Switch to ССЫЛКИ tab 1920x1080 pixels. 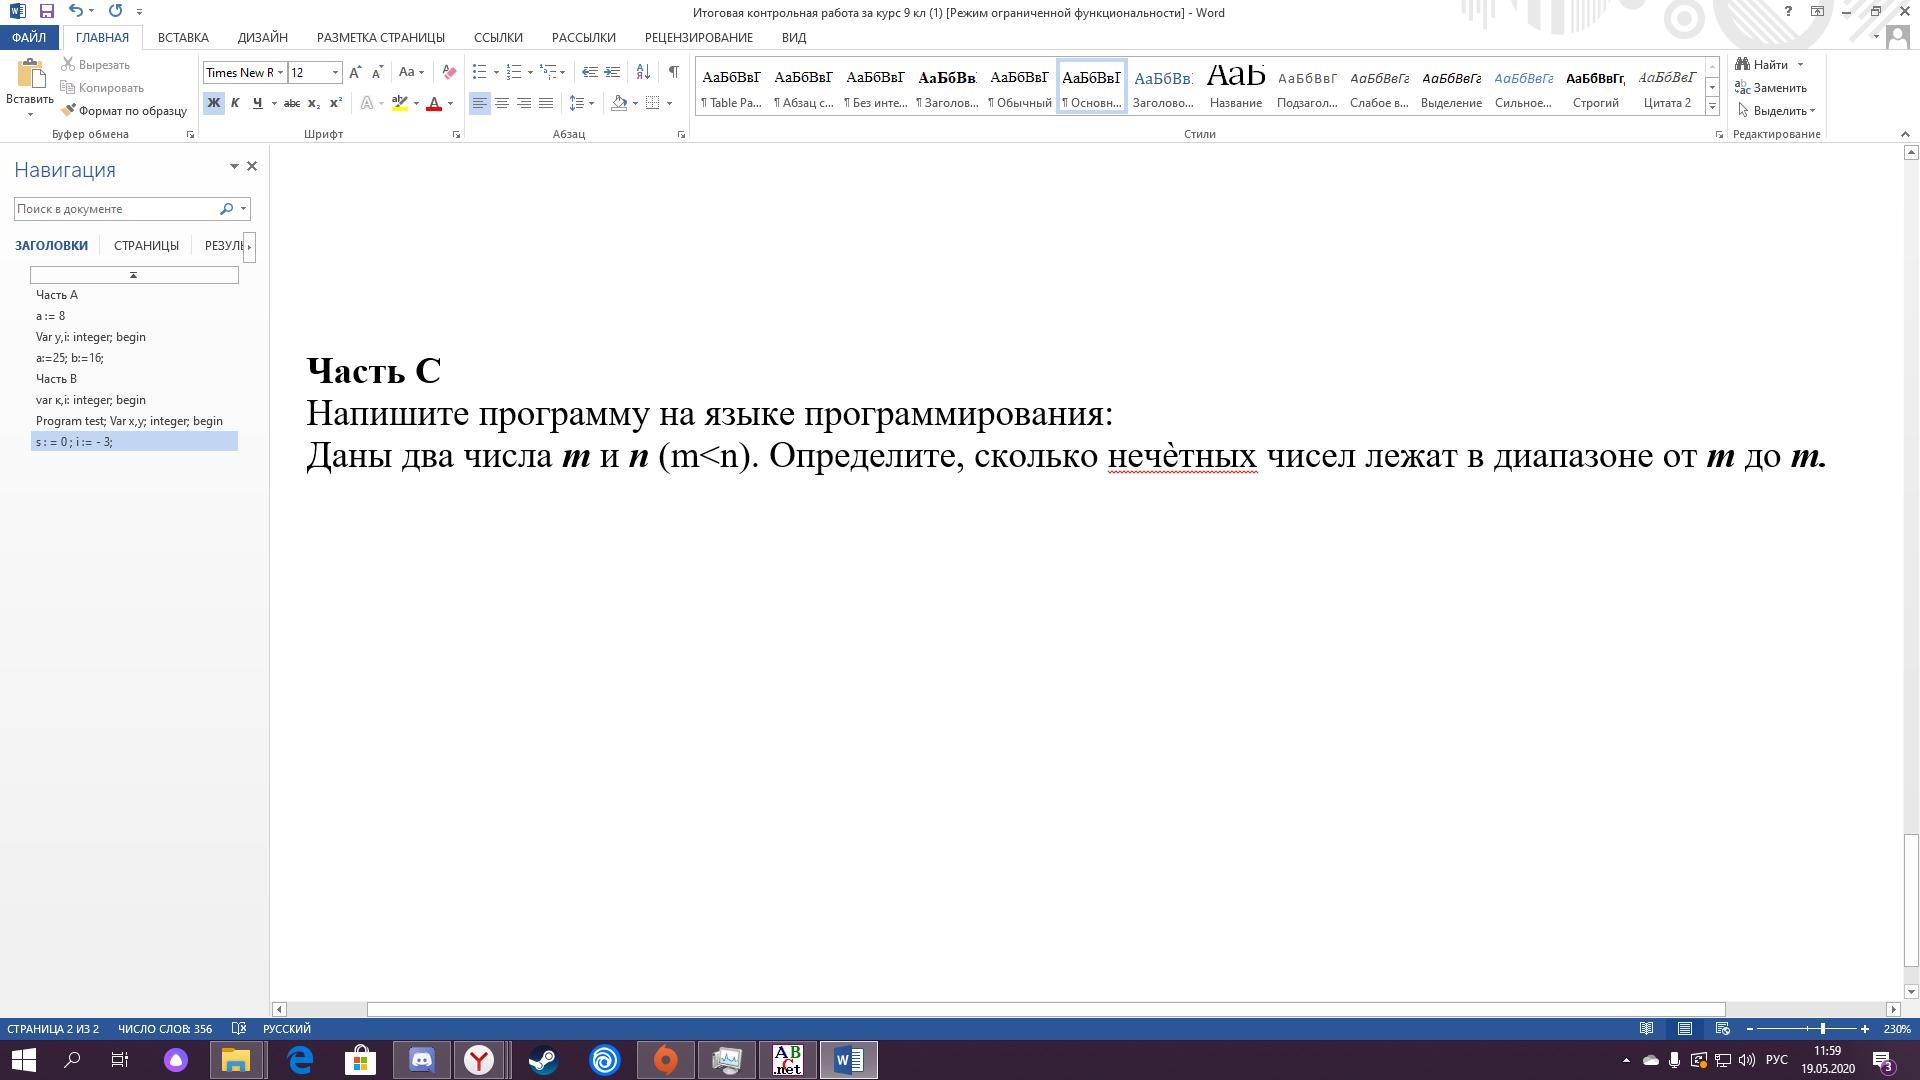coord(498,37)
